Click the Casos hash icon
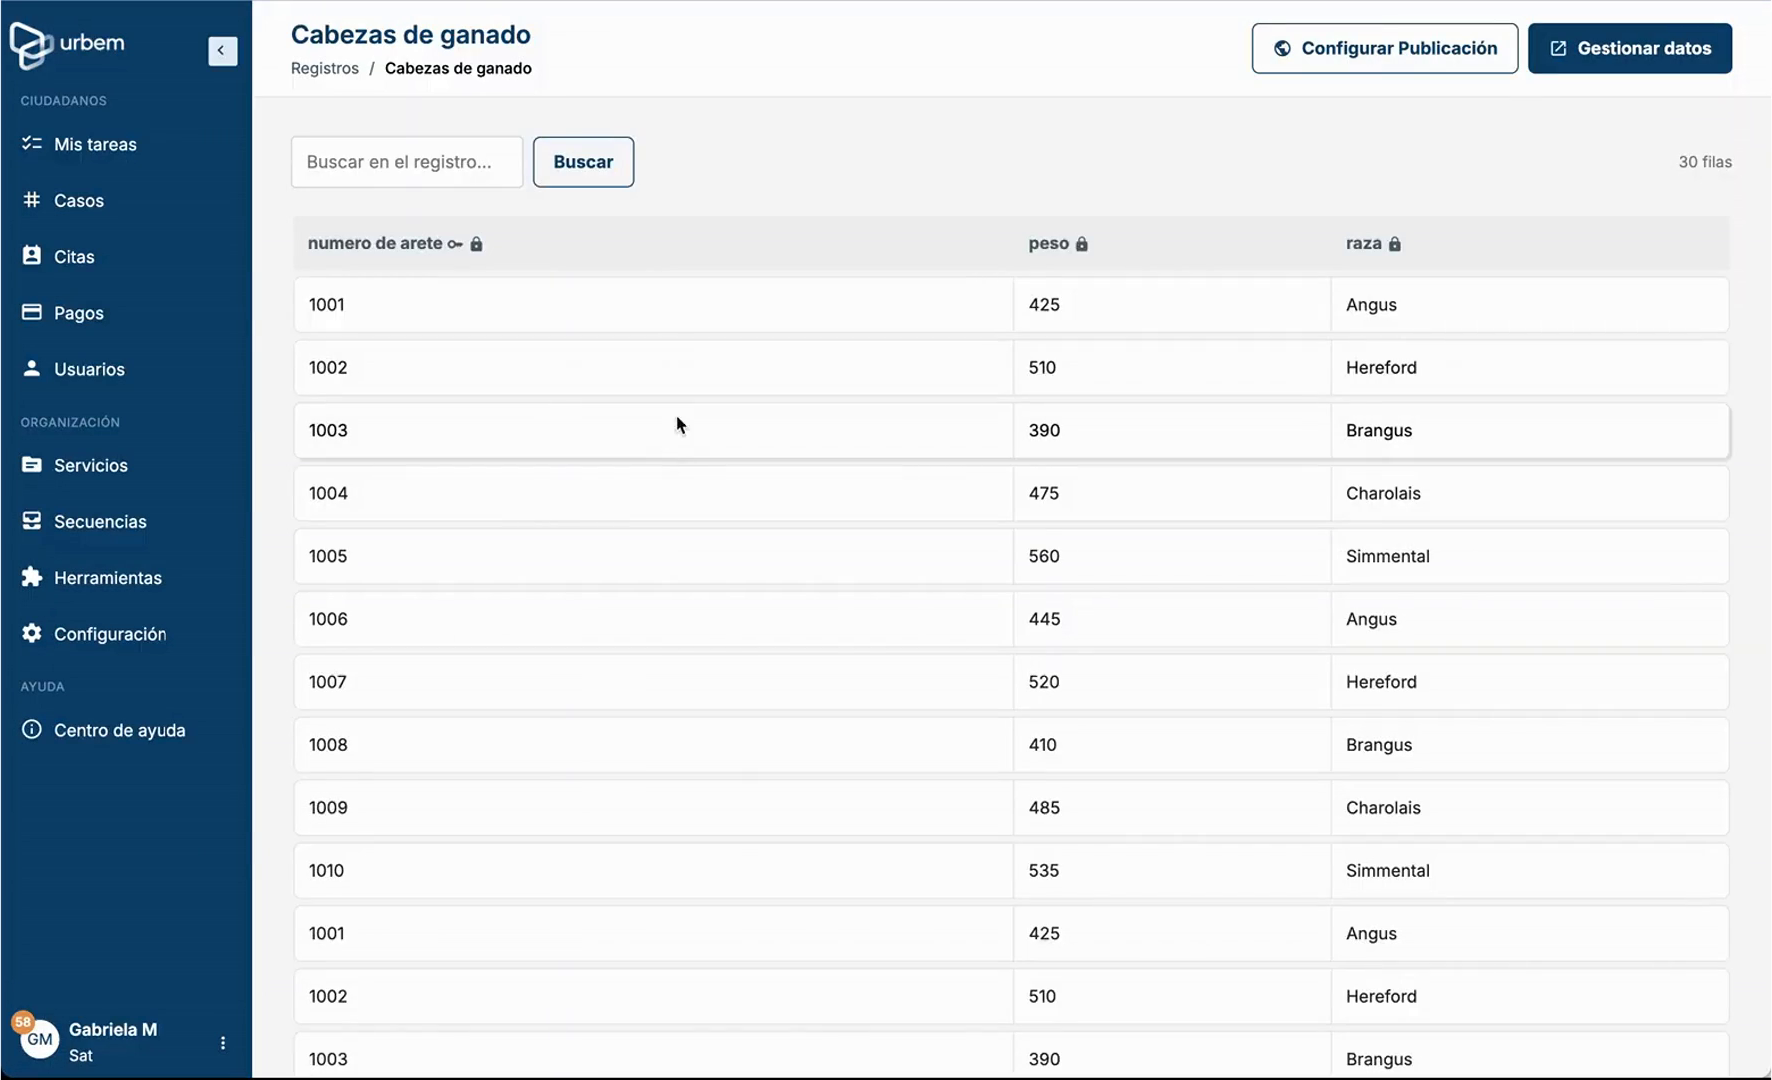The width and height of the screenshot is (1772, 1080). pyautogui.click(x=32, y=199)
